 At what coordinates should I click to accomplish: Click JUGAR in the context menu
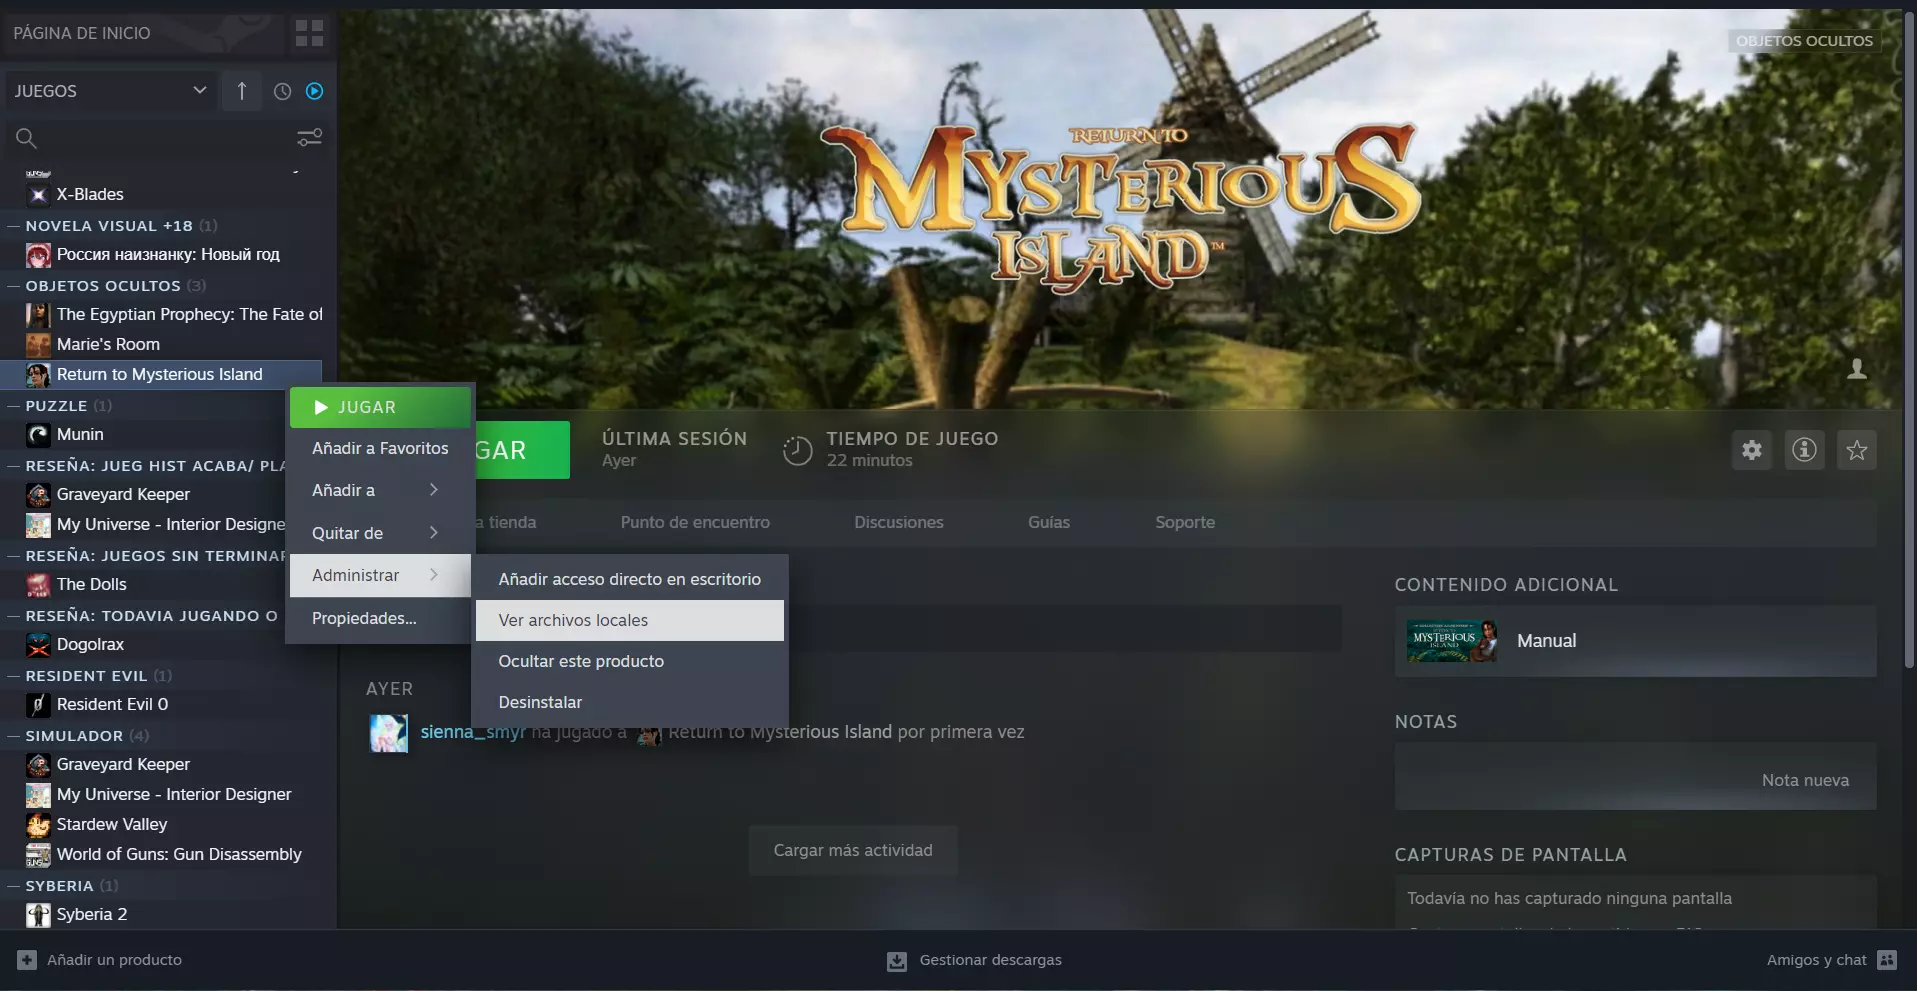[380, 407]
